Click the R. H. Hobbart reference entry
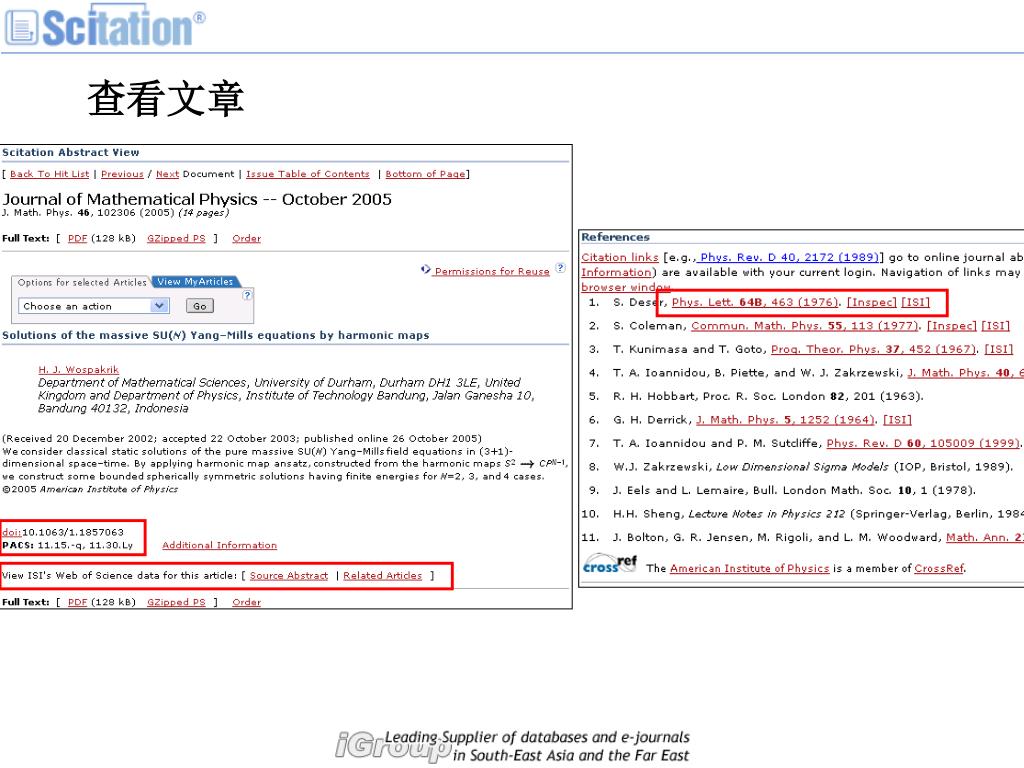Image resolution: width=1024 pixels, height=768 pixels. point(767,396)
